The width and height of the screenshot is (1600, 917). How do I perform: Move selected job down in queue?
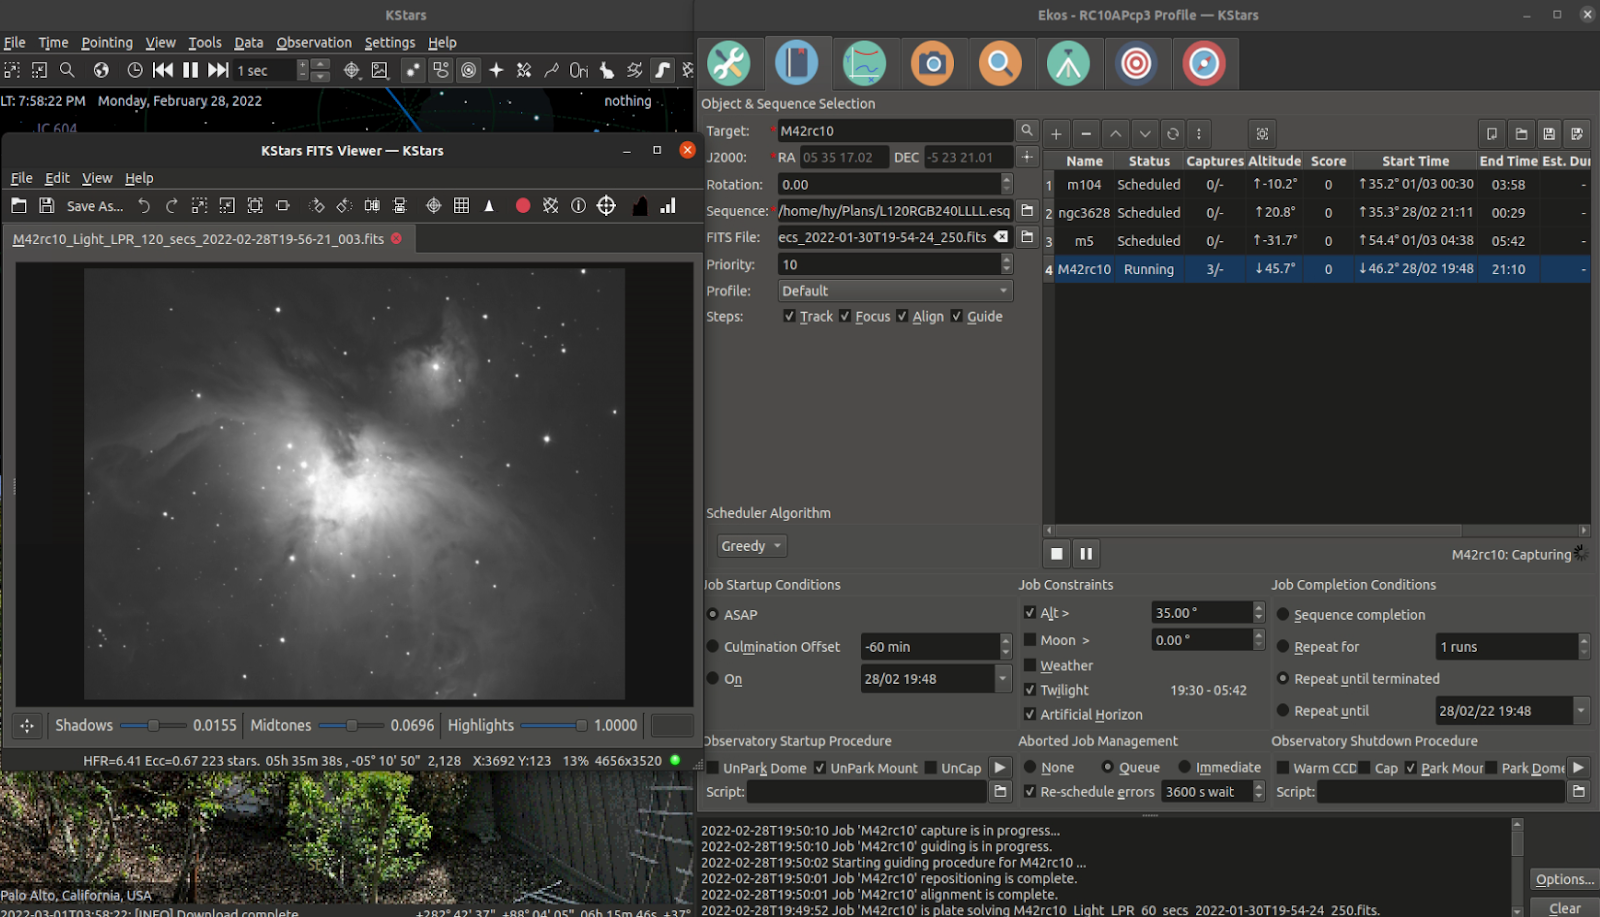(x=1145, y=134)
